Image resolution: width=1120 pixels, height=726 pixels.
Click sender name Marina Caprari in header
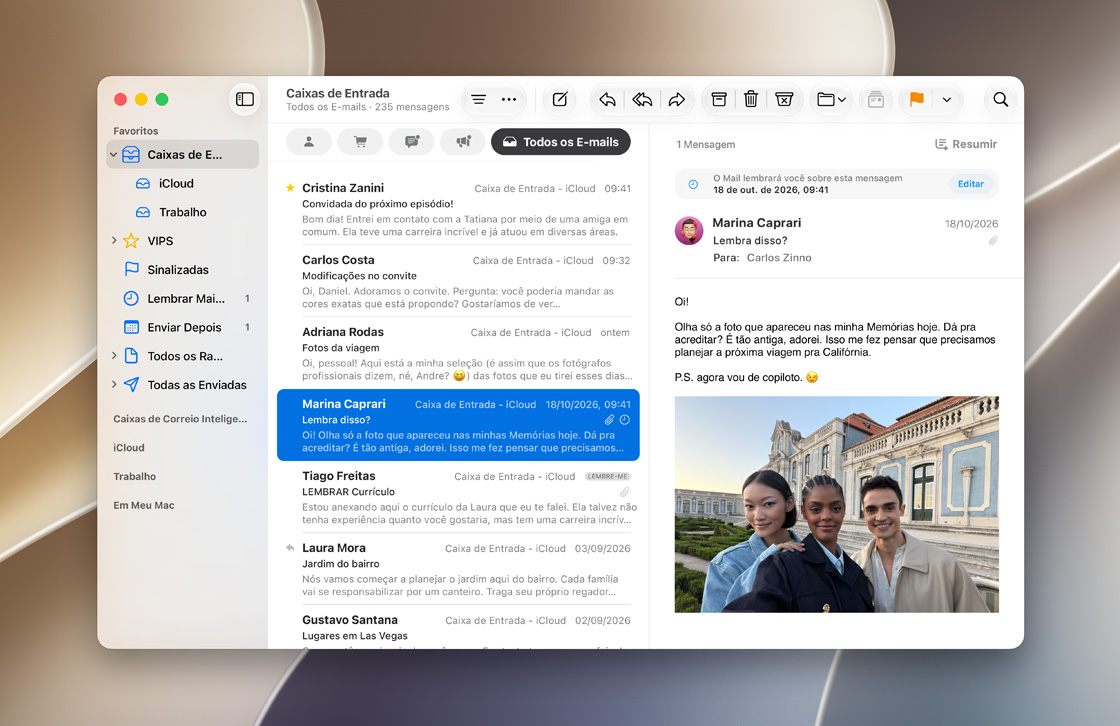tap(756, 223)
